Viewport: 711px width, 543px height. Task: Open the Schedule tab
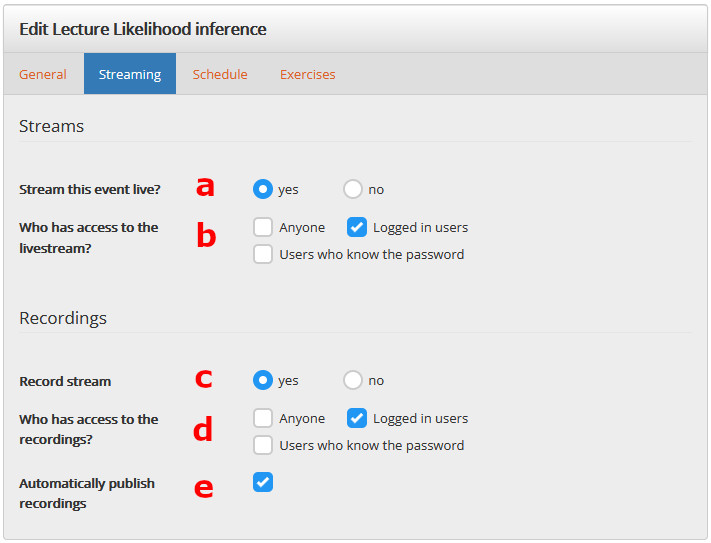tap(220, 74)
